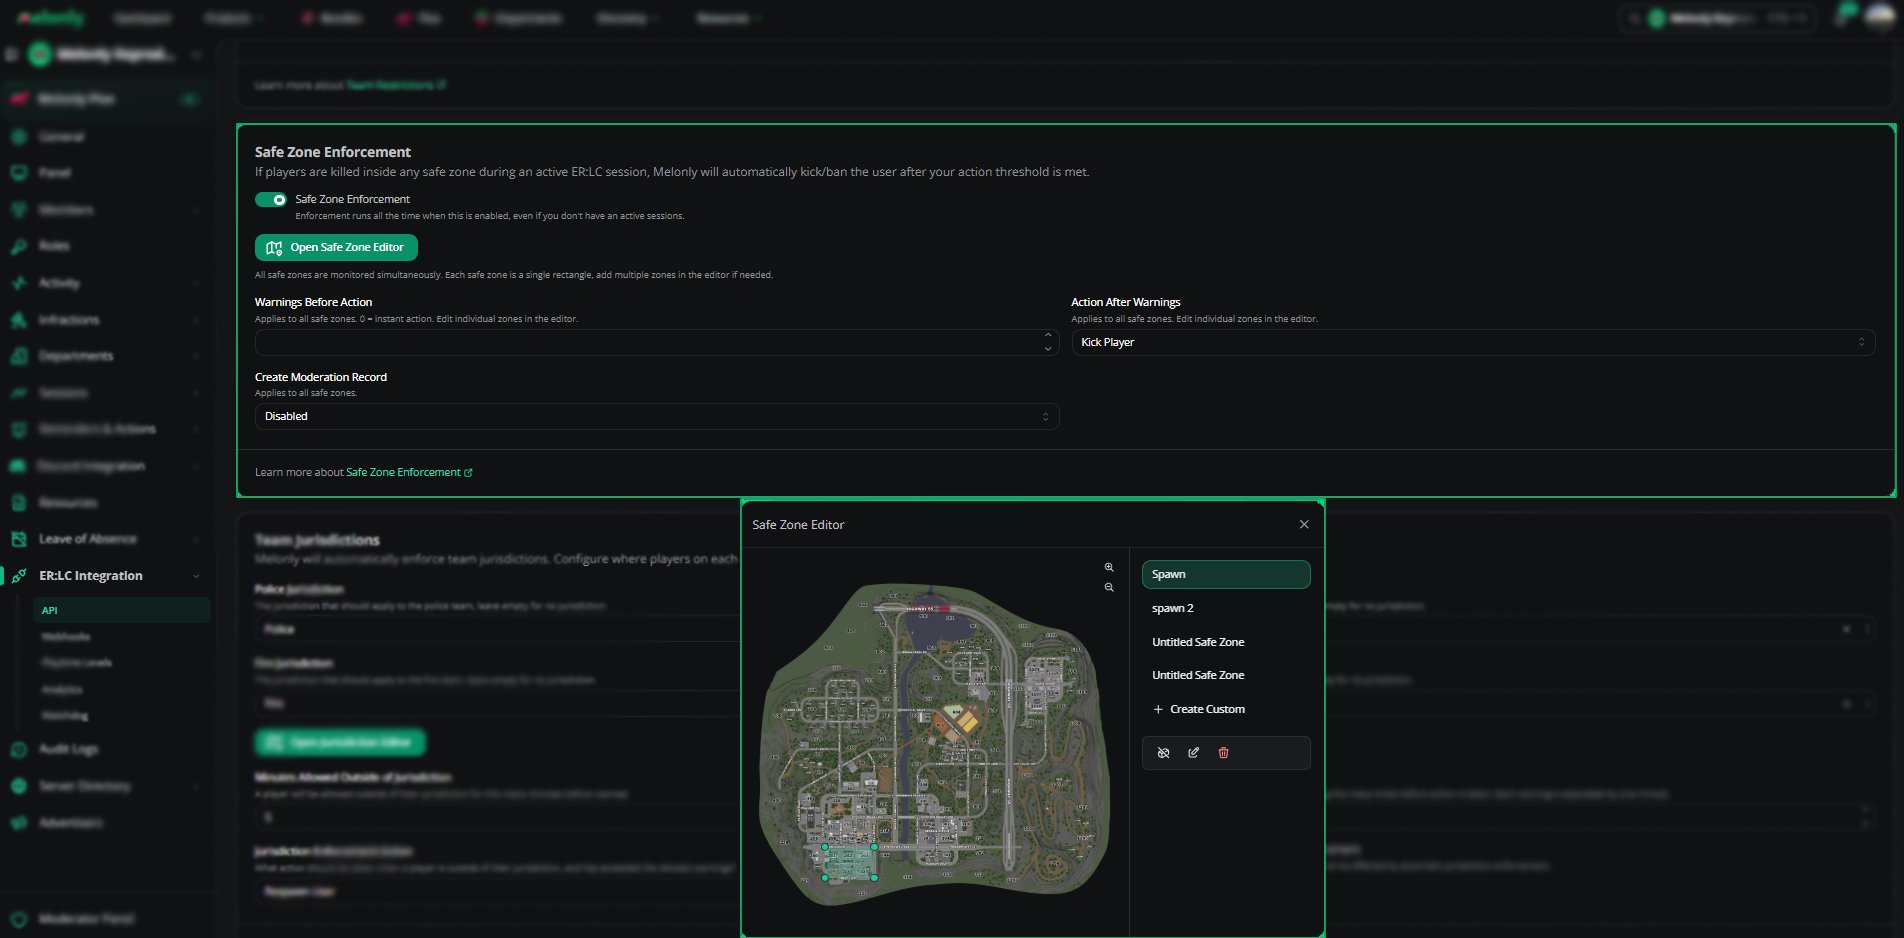Open the Playtime Levels sidebar subitem

[76, 662]
